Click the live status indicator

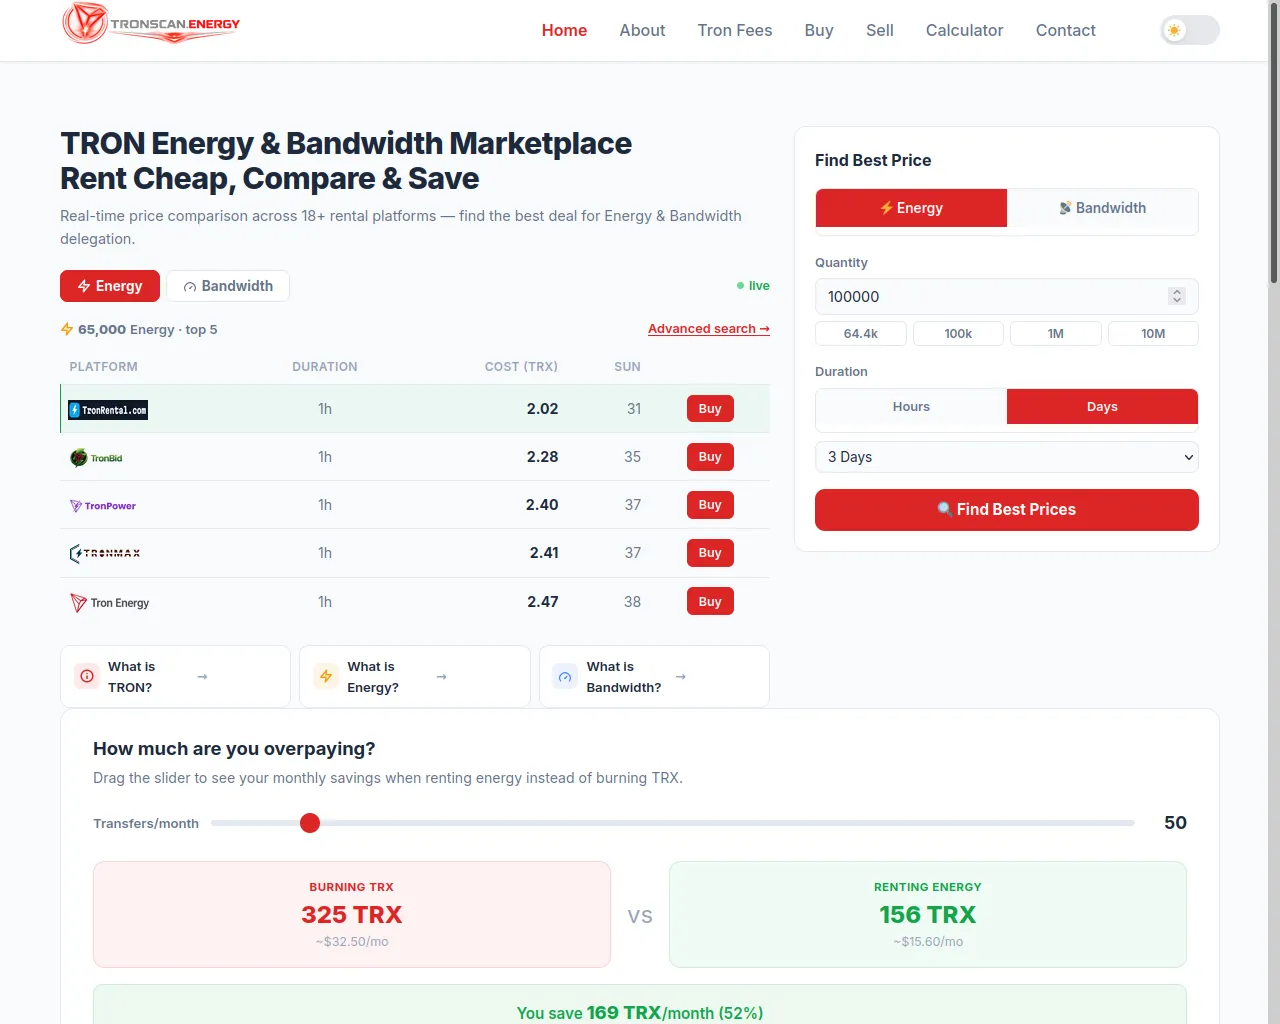(753, 286)
